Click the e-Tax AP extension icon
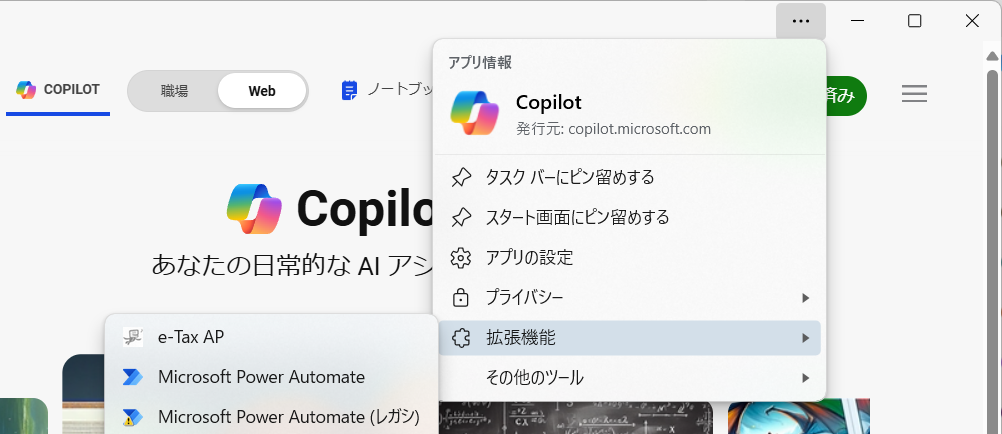Viewport: 1002px width, 434px height. 133,337
